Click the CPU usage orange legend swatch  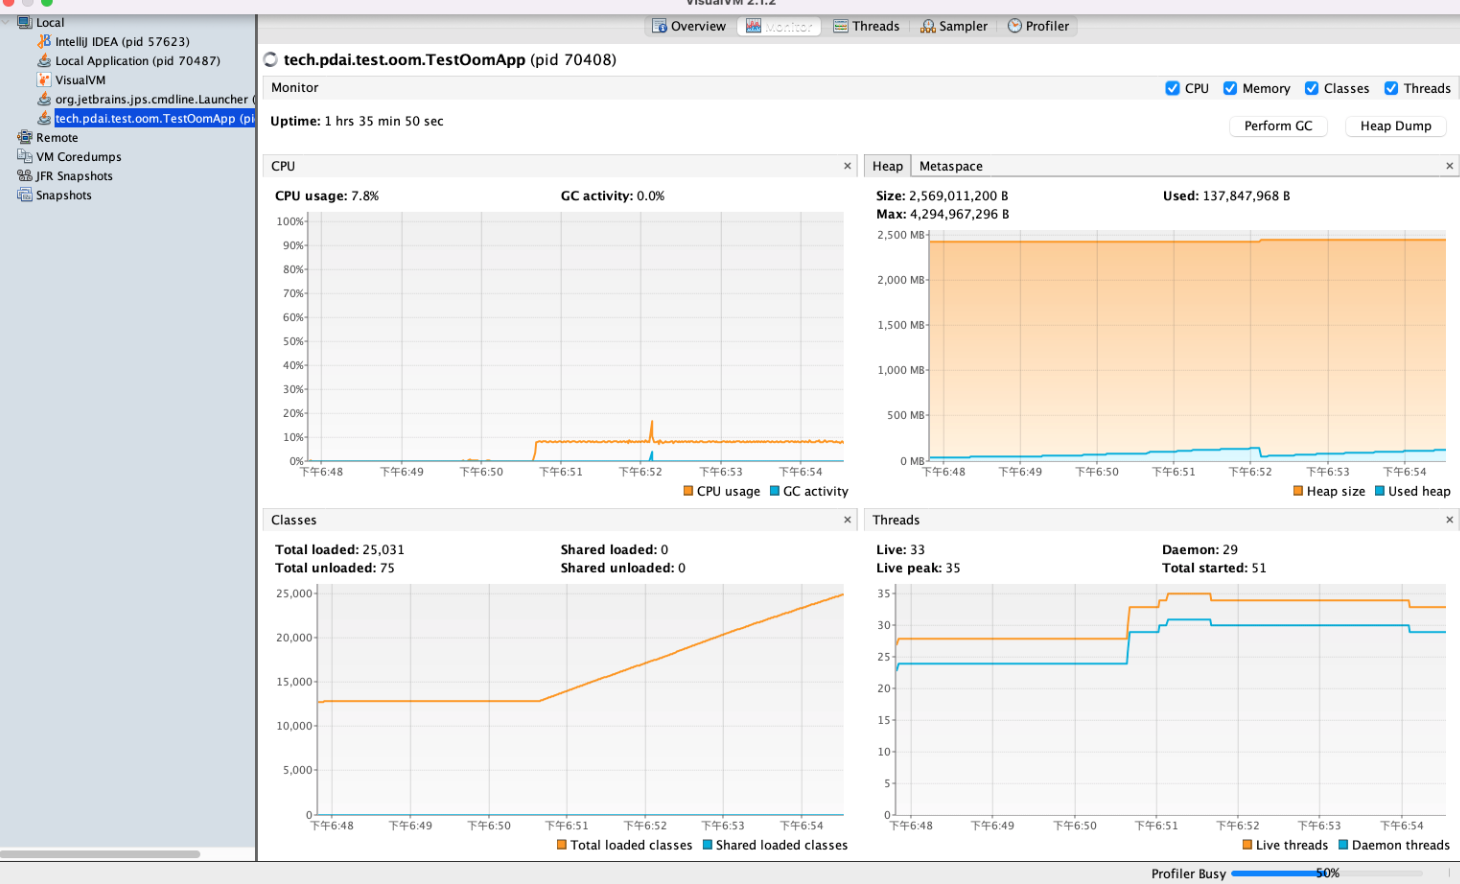(x=688, y=491)
